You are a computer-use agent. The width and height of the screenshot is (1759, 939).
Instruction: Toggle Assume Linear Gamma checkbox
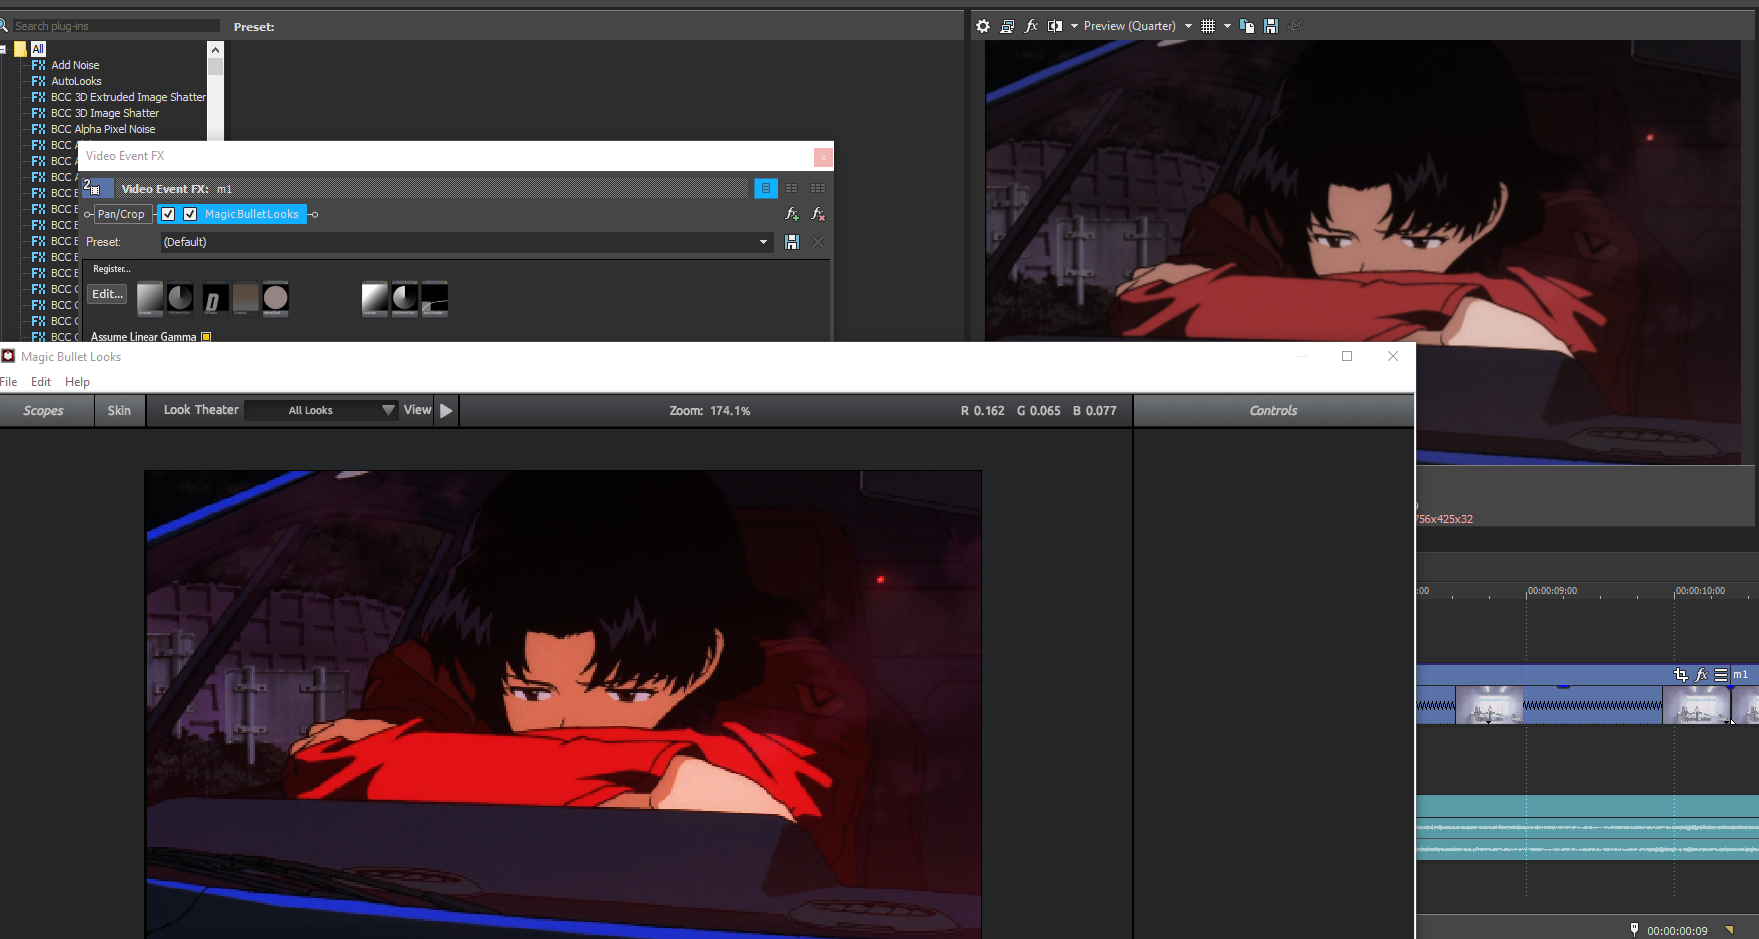coord(206,337)
